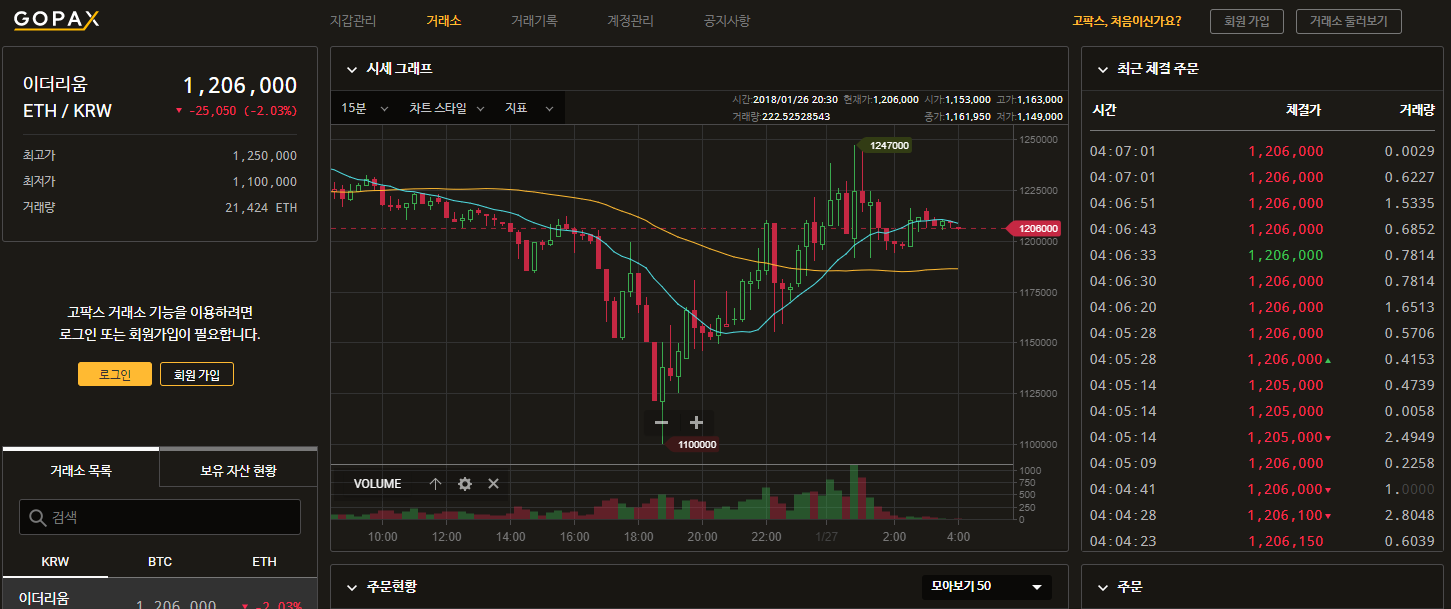
Task: Zoom in the chart with plus icon
Action: click(x=697, y=423)
